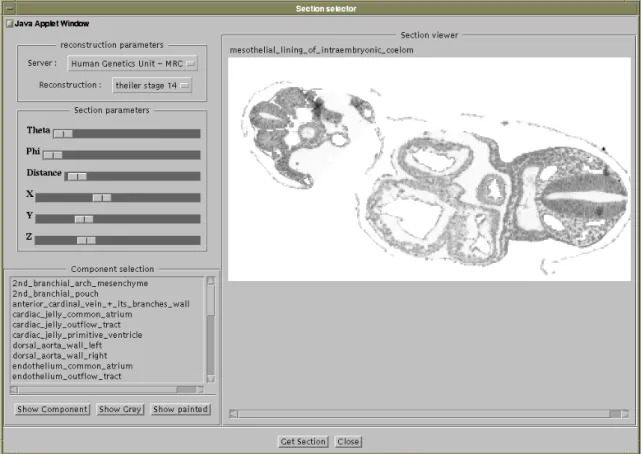Click section viewer scroll-right arrow
Viewport: 642px width, 454px height.
[x=625, y=414]
